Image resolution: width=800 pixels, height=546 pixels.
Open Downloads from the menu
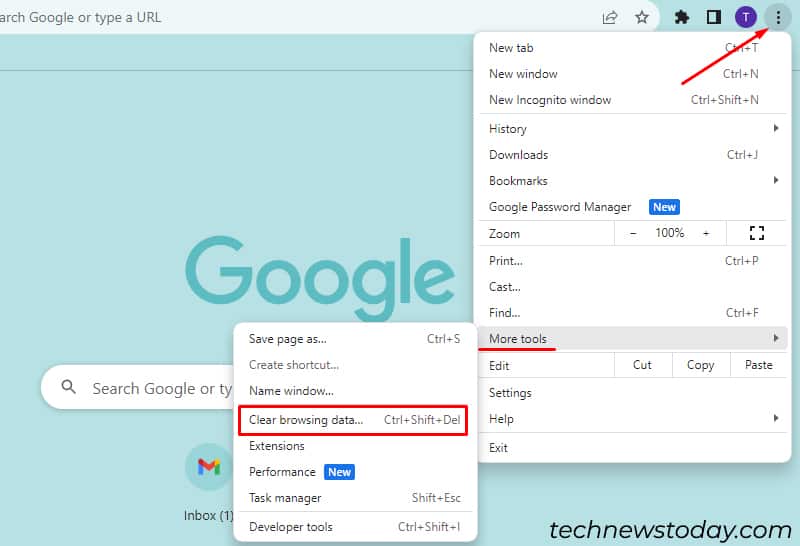[633, 155]
